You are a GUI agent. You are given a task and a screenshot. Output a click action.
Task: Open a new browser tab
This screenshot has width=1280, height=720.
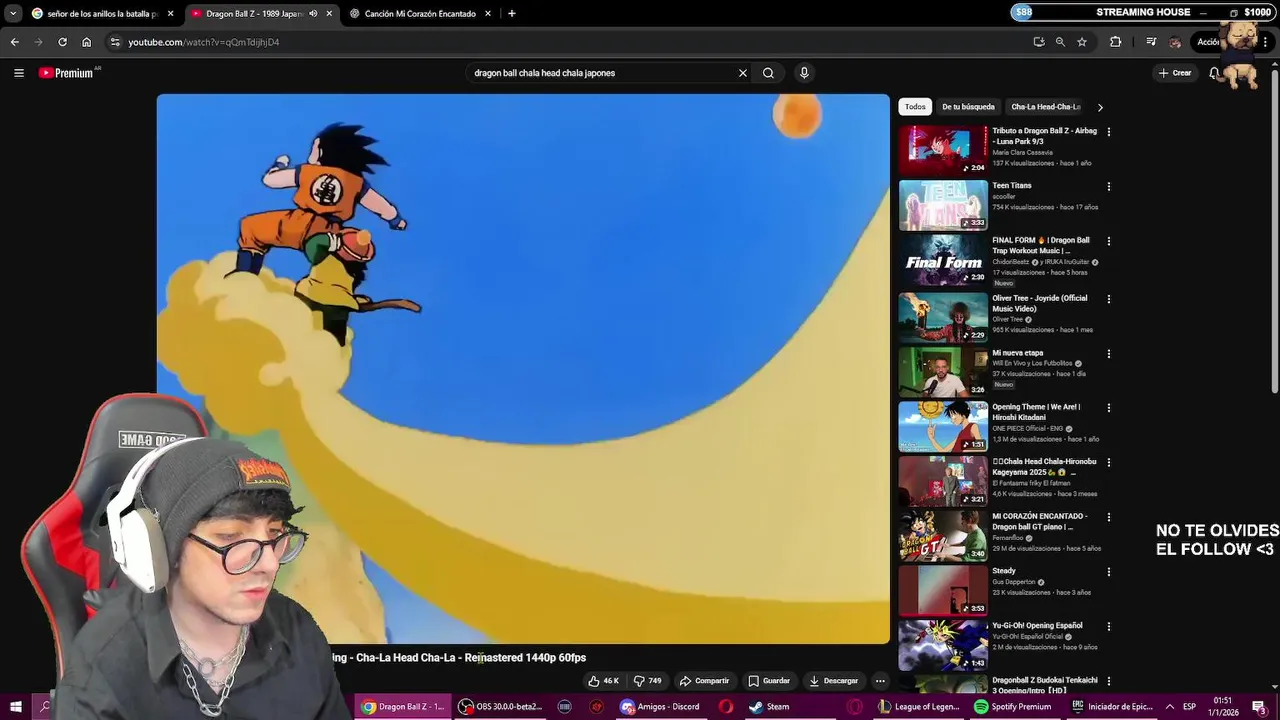pos(512,14)
